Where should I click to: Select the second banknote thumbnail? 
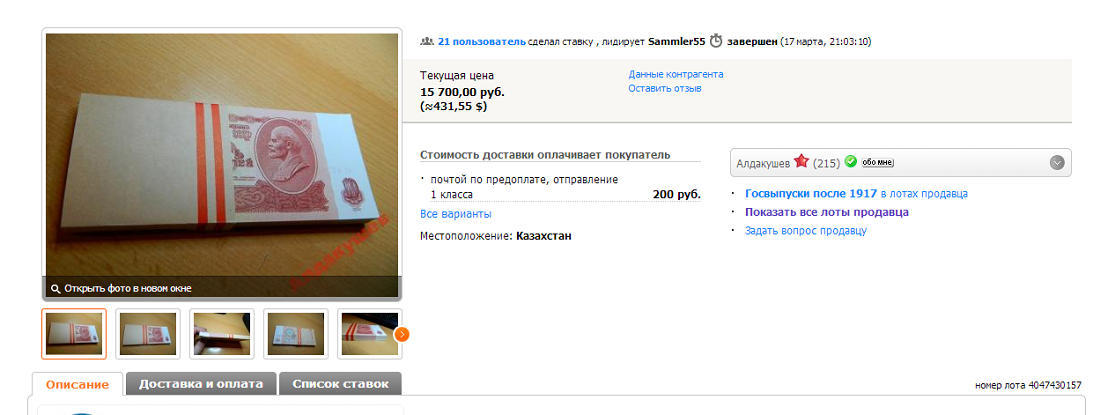148,334
